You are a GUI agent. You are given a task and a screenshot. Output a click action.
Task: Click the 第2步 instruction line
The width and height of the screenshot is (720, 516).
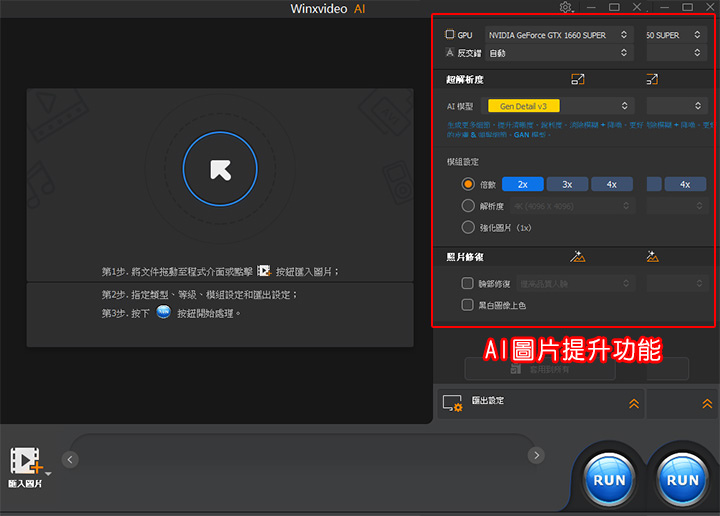tap(199, 294)
